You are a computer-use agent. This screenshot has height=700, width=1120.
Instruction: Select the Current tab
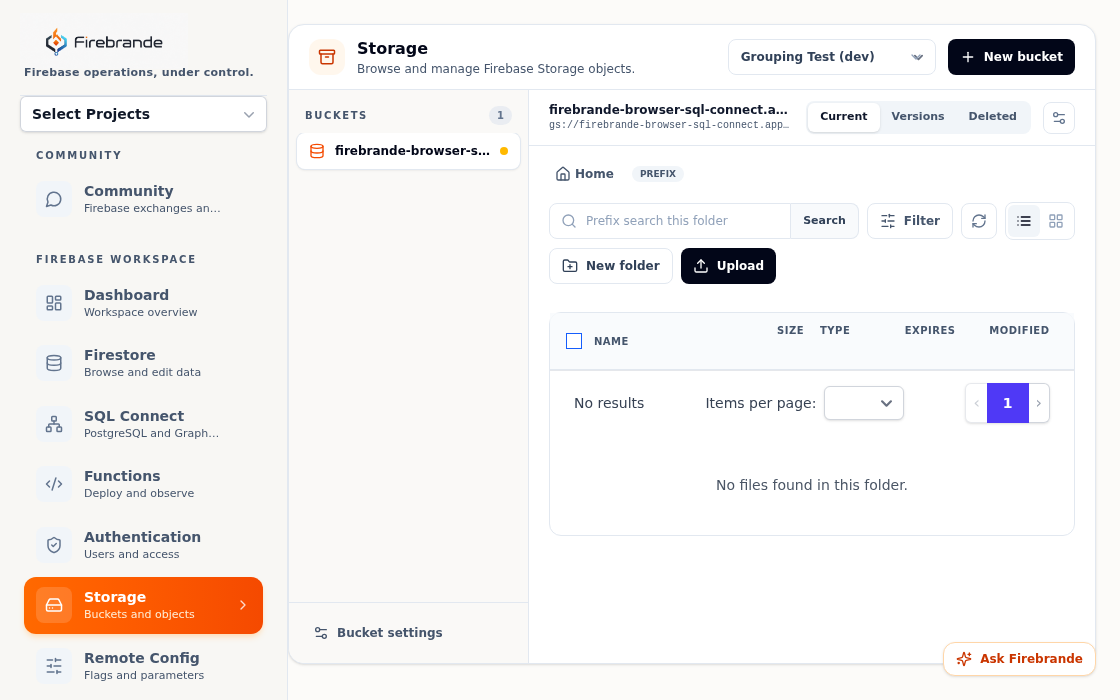(x=844, y=116)
